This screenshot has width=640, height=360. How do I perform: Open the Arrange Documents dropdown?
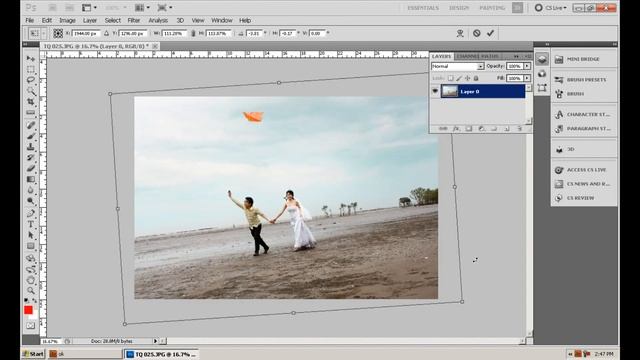coord(142,8)
